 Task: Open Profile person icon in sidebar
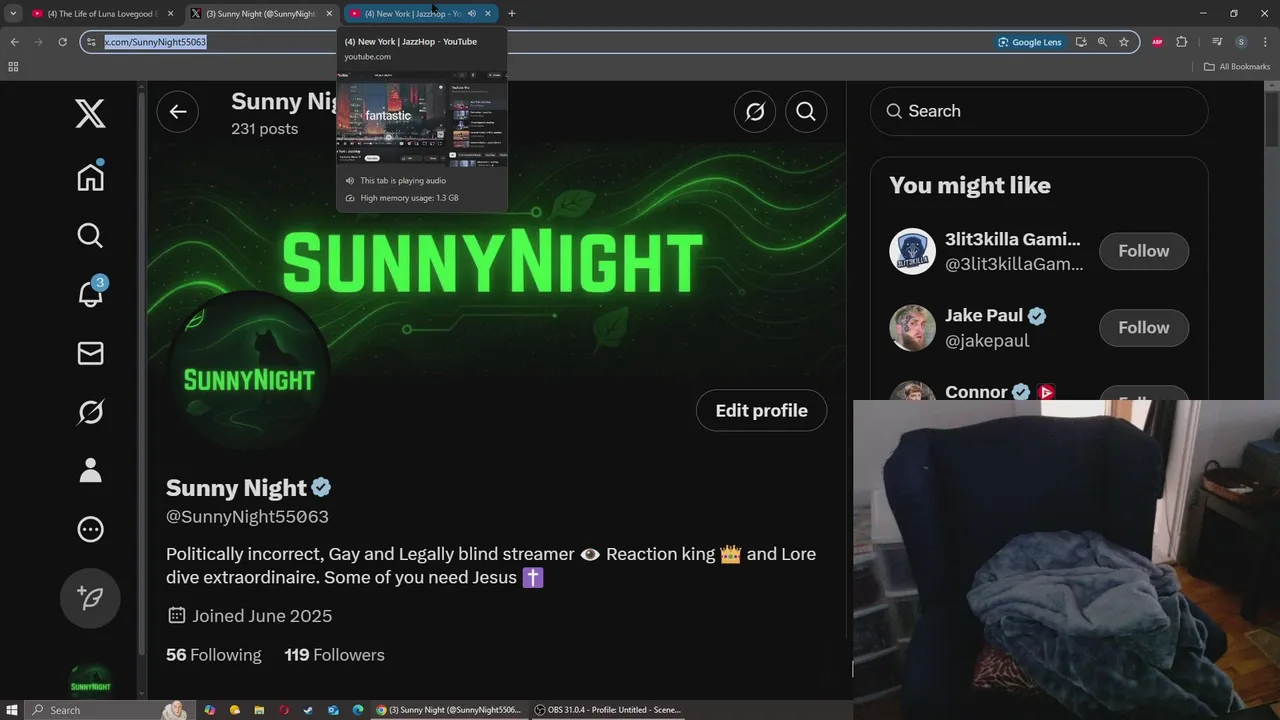(x=90, y=470)
